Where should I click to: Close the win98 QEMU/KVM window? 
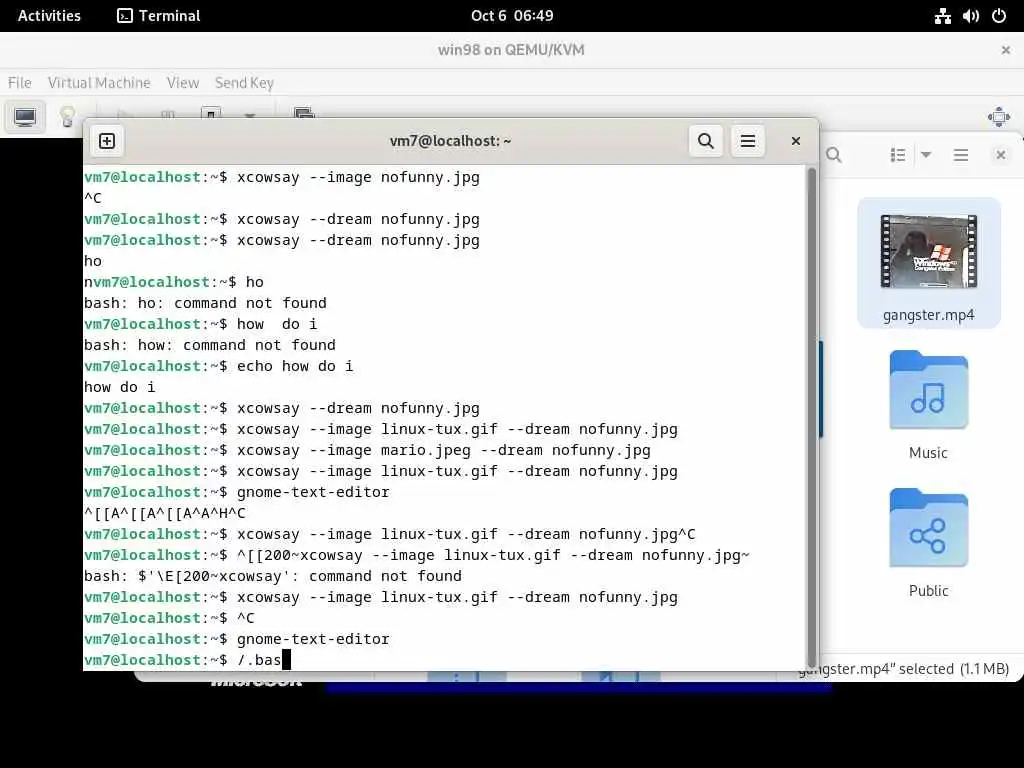1006,50
